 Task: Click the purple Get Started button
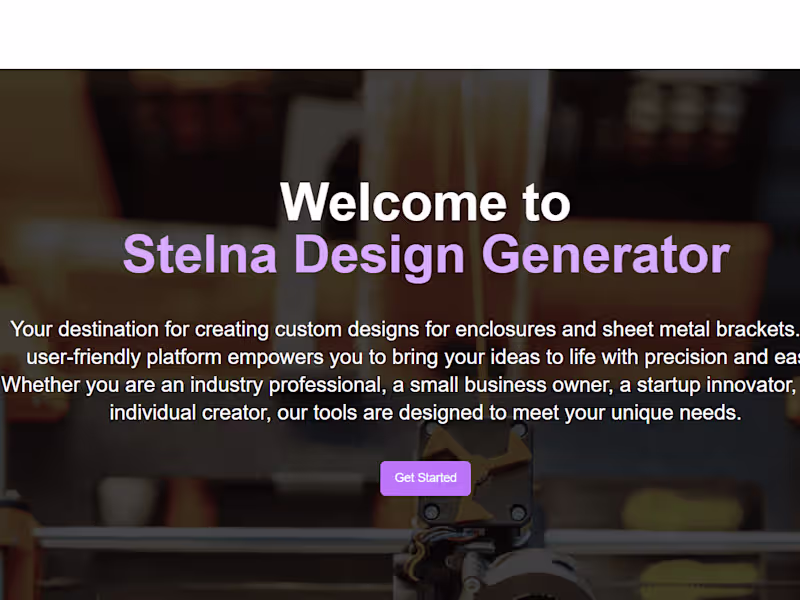(x=425, y=478)
